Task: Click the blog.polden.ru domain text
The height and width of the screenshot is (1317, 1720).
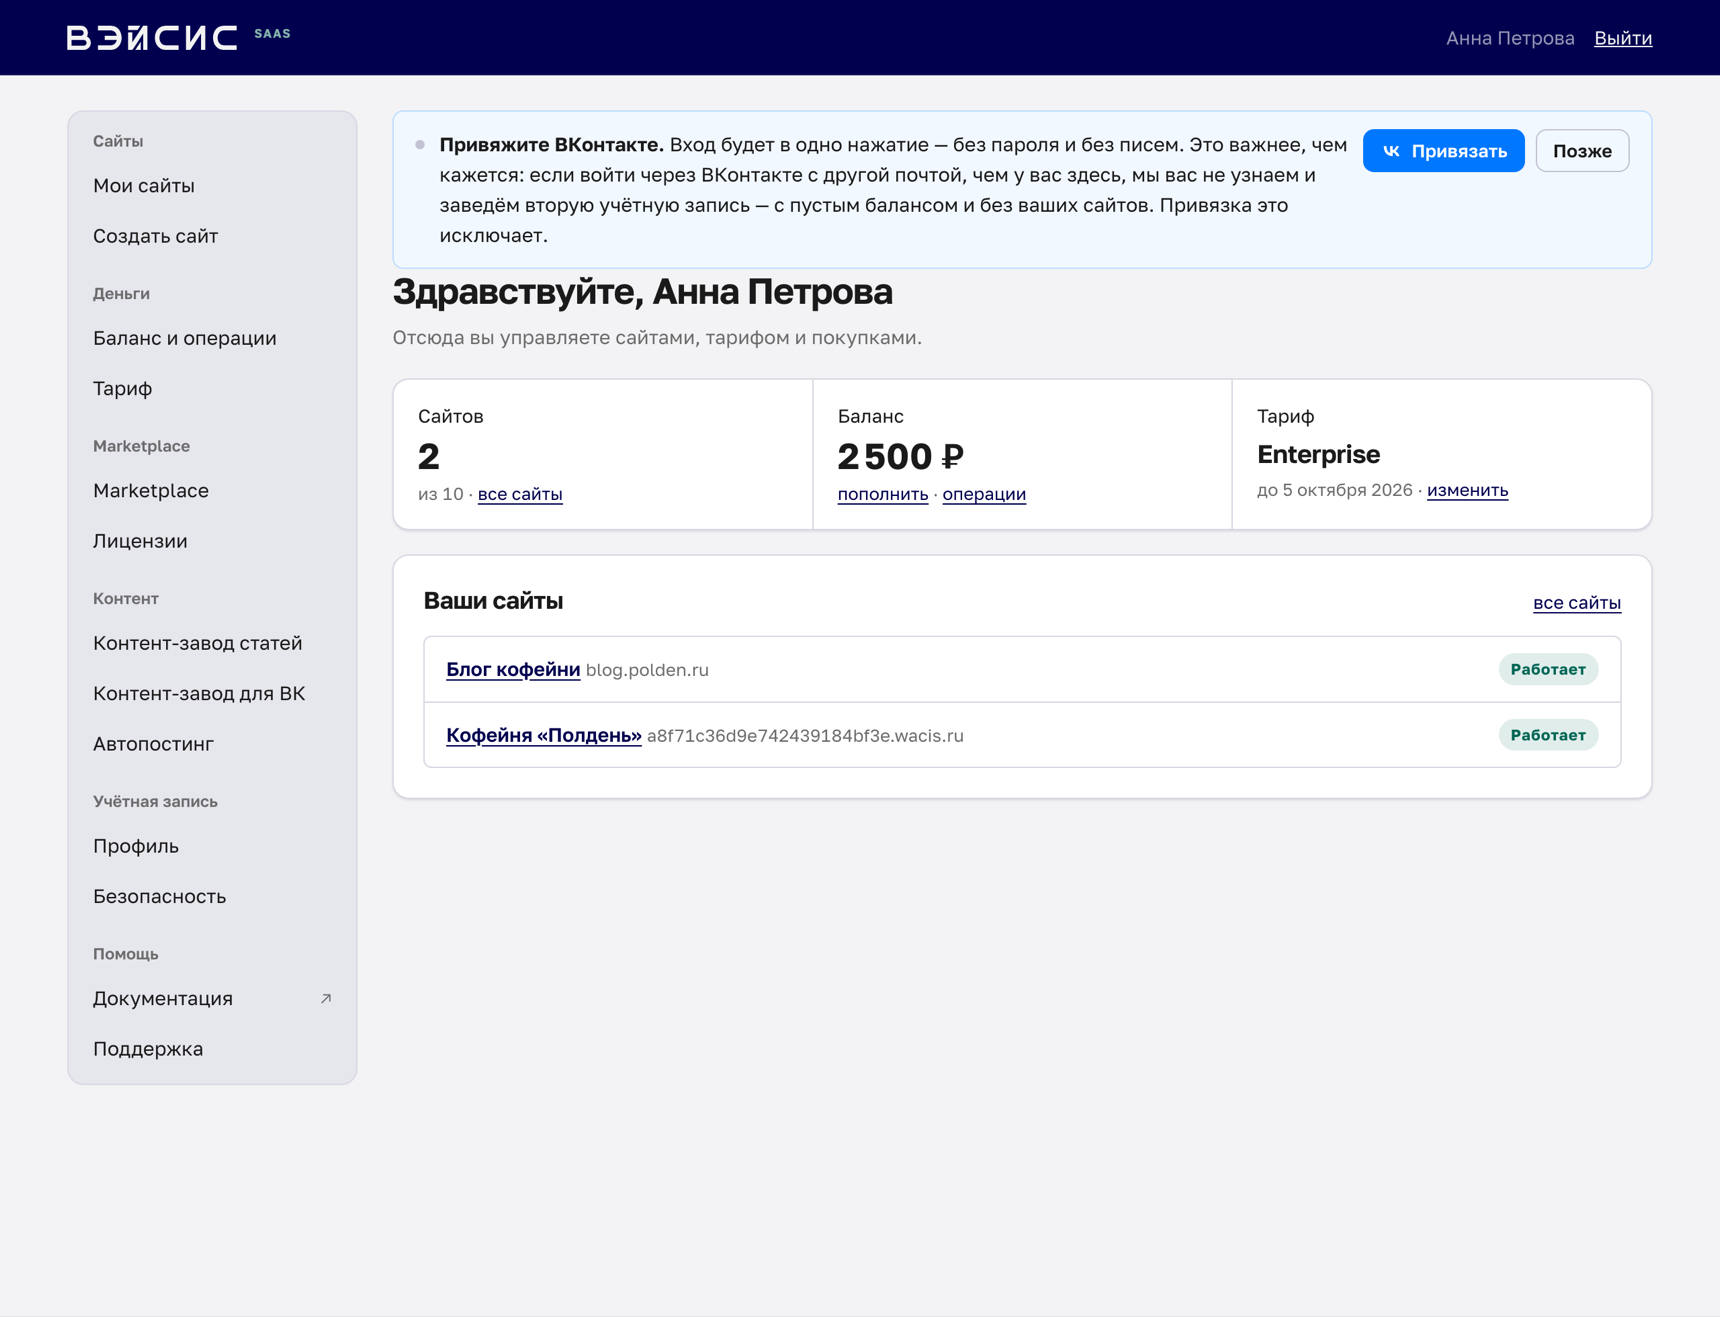Action: pos(647,670)
